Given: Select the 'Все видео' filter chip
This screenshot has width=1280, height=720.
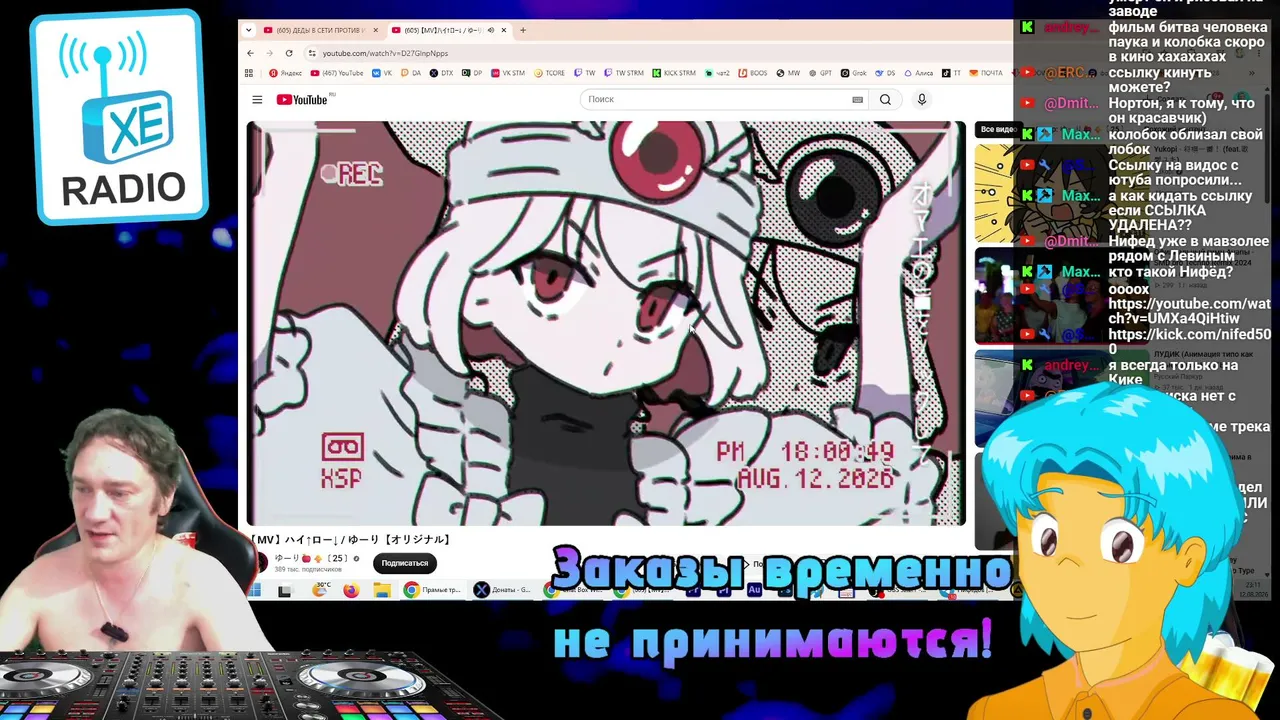Looking at the screenshot, I should (997, 129).
